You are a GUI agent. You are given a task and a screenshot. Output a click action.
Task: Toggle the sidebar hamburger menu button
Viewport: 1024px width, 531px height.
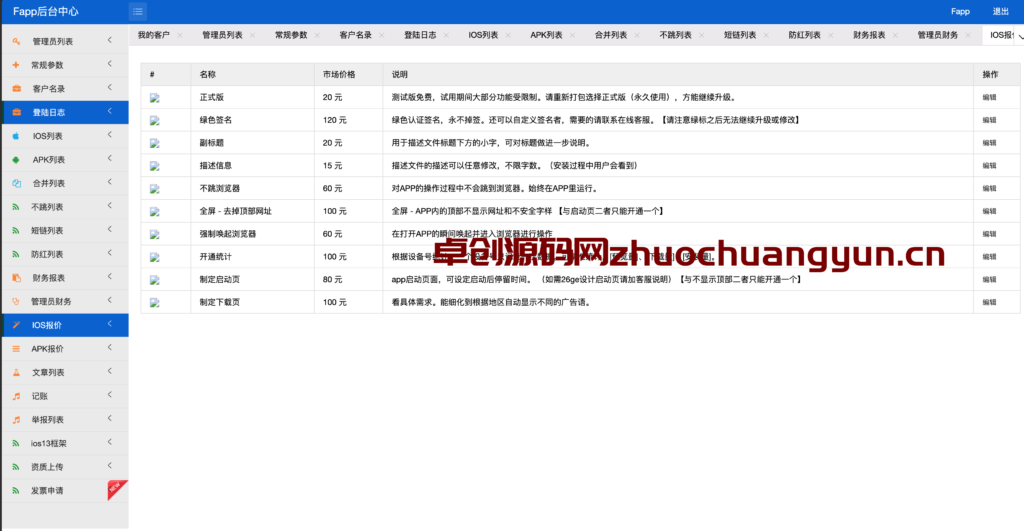(138, 11)
